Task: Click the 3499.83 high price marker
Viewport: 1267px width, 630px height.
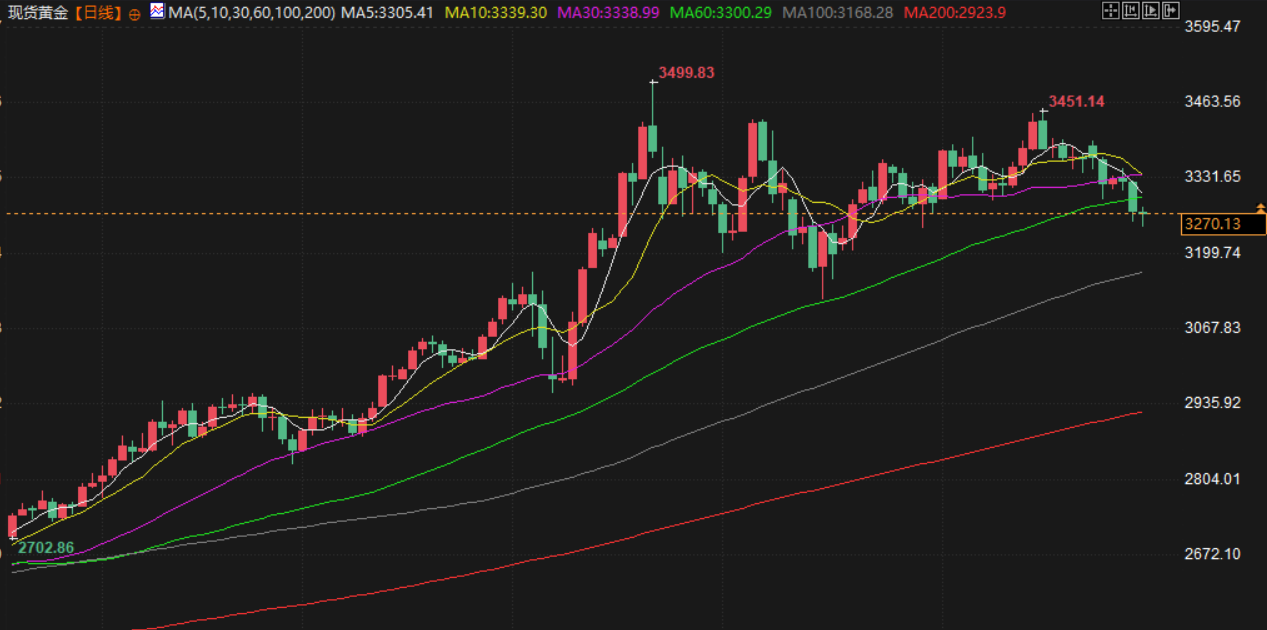Action: (686, 73)
